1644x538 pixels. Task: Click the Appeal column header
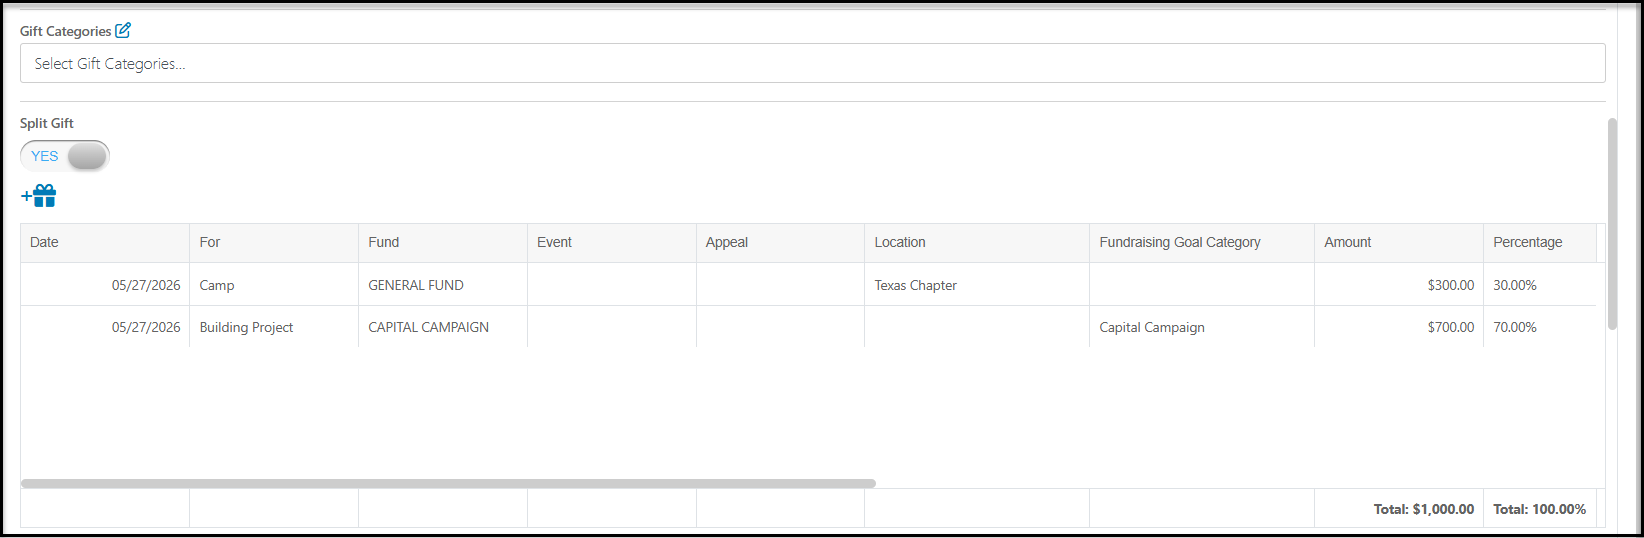tap(780, 242)
